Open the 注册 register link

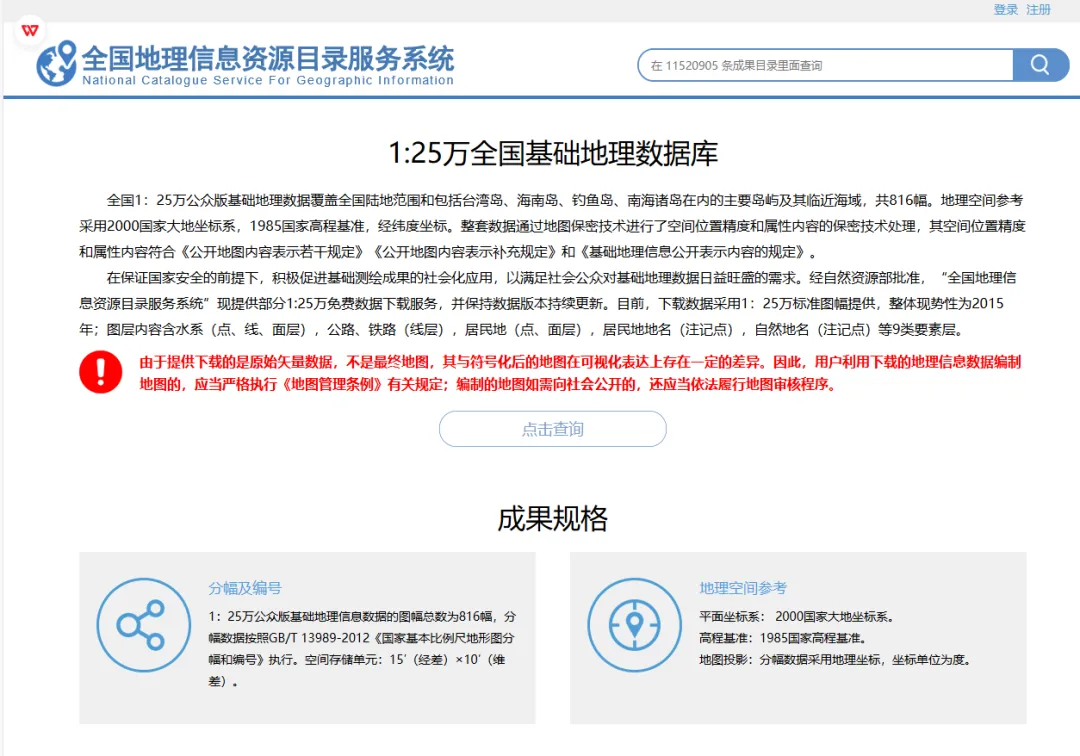tap(1038, 10)
